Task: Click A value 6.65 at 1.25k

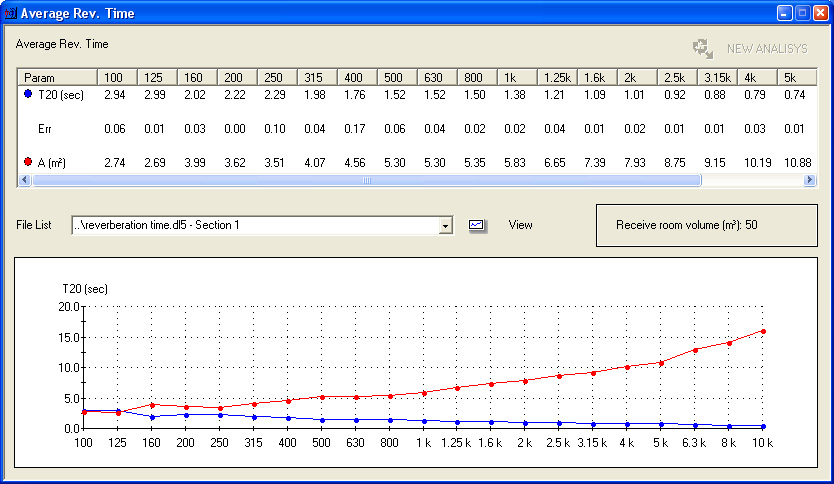Action: (554, 163)
